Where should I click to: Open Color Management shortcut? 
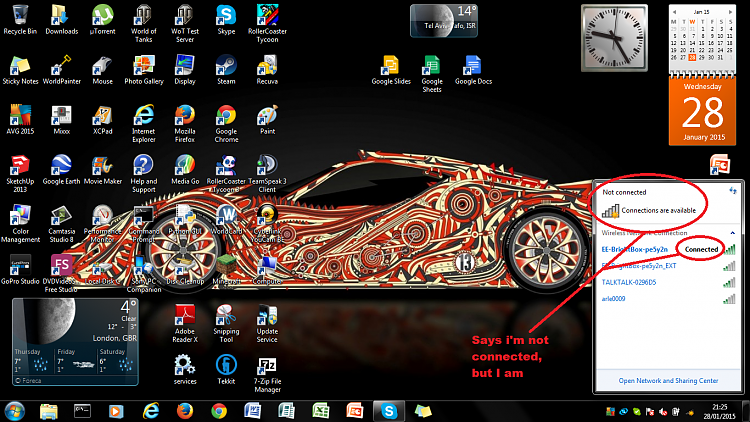[x=20, y=223]
